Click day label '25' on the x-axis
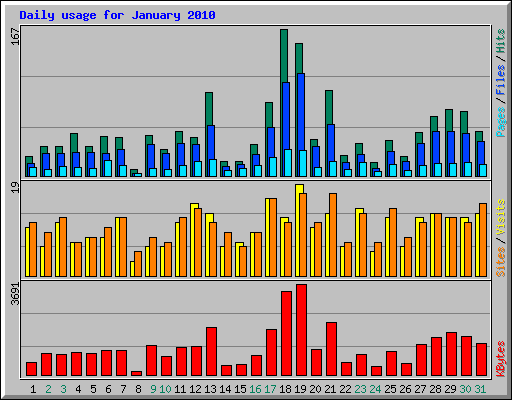The width and height of the screenshot is (512, 400). click(390, 389)
